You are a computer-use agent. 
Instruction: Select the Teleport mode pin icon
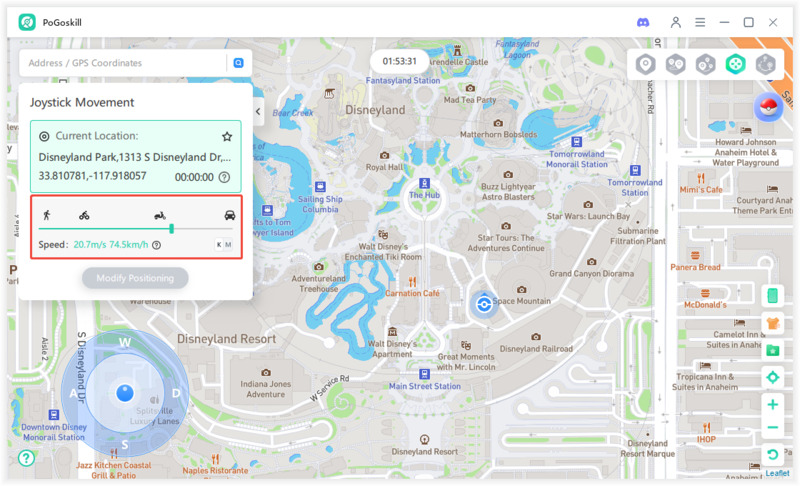[645, 64]
